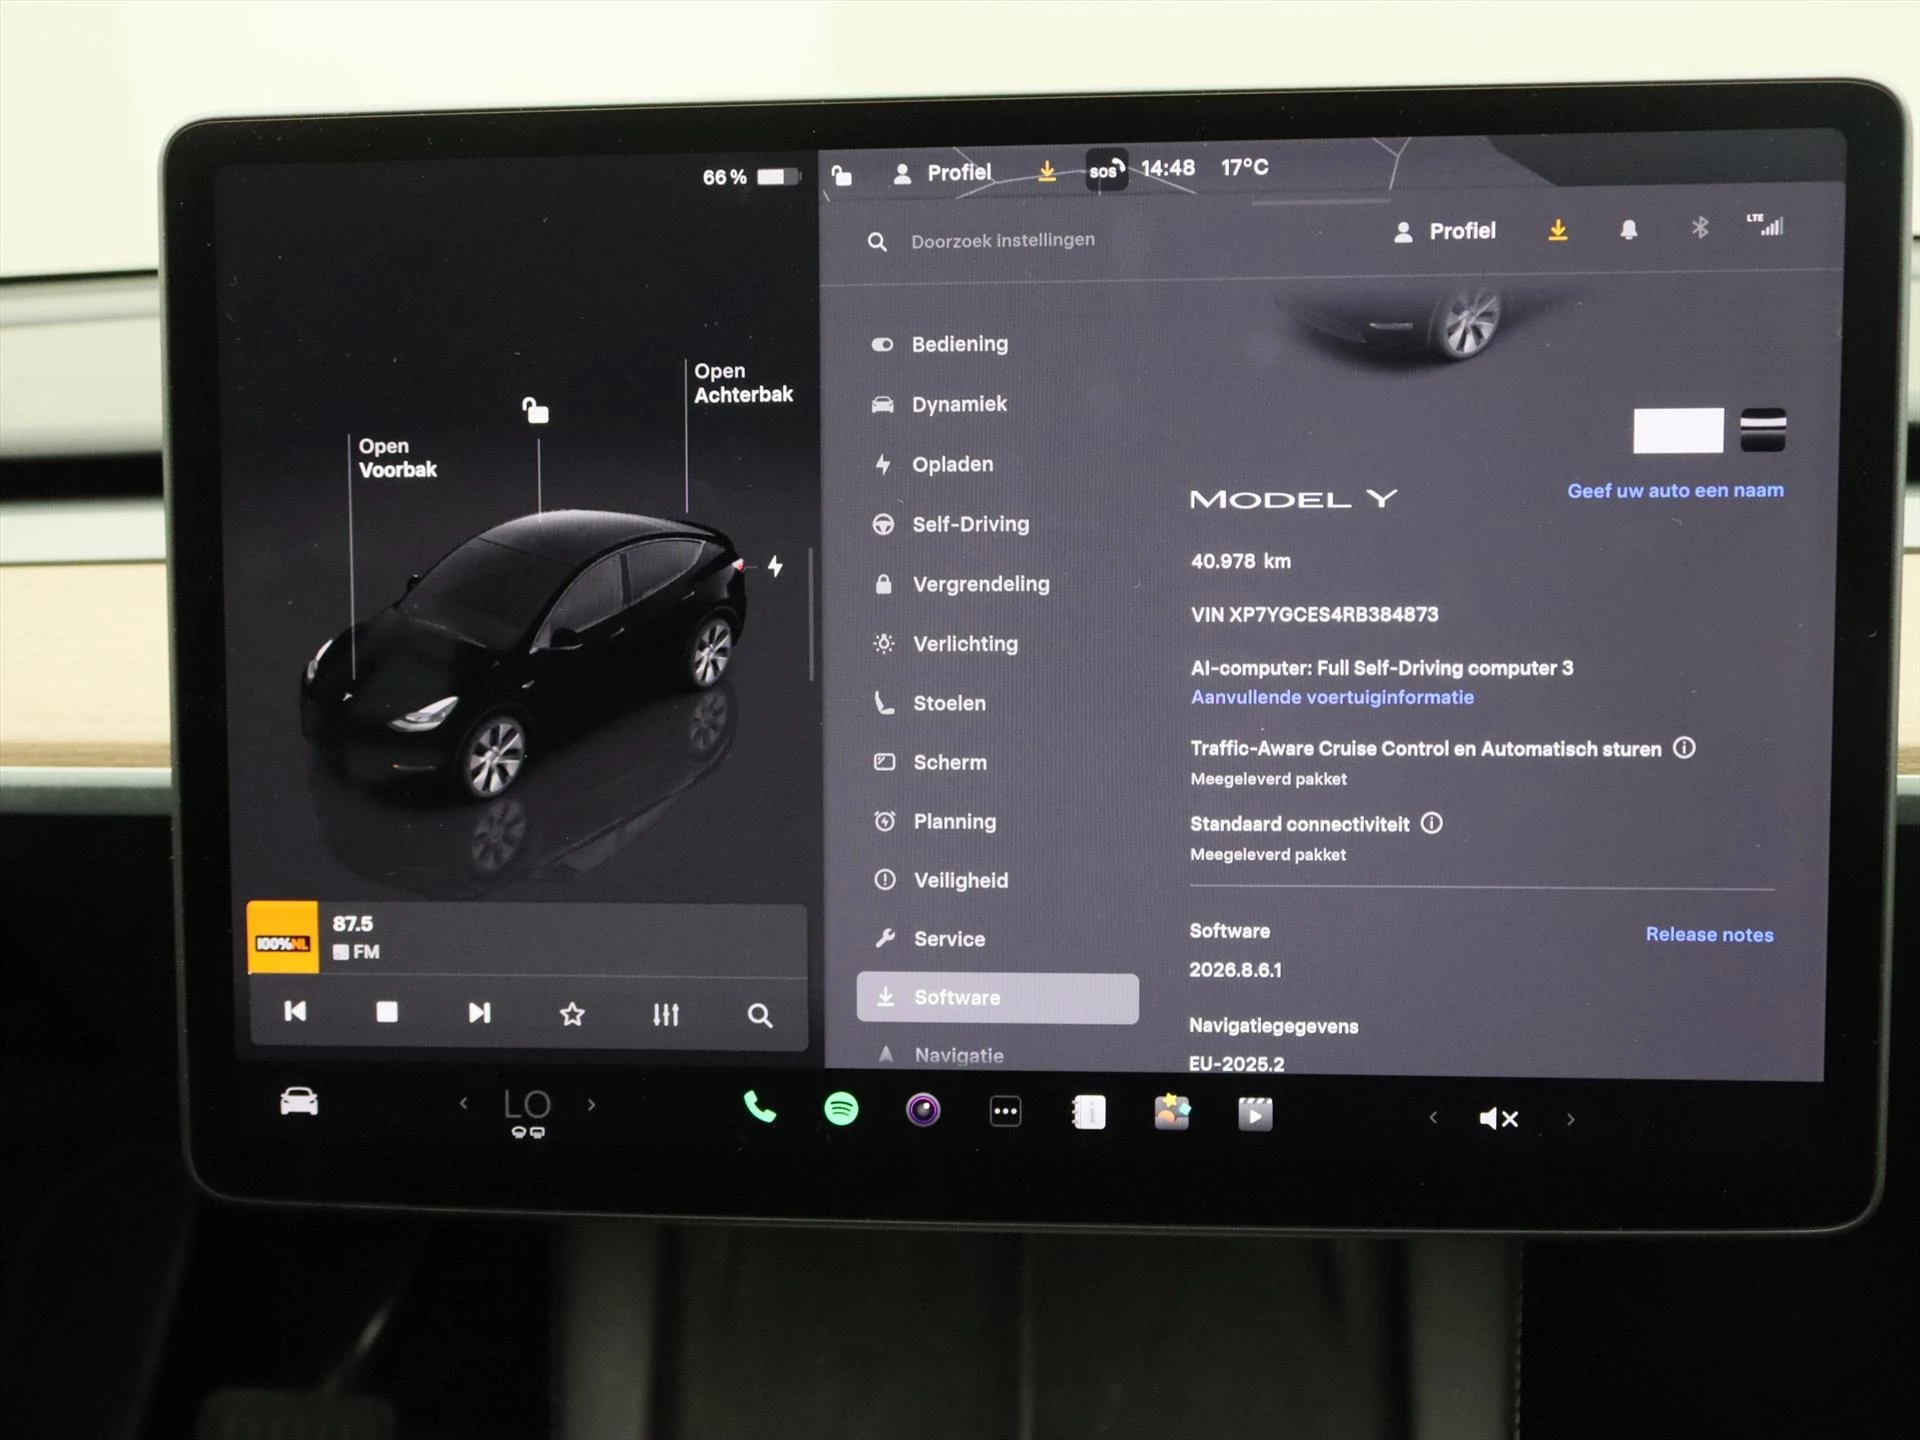Open the Aanvullende voertuiginformatie link
This screenshot has height=1440, width=1920.
[x=1332, y=697]
